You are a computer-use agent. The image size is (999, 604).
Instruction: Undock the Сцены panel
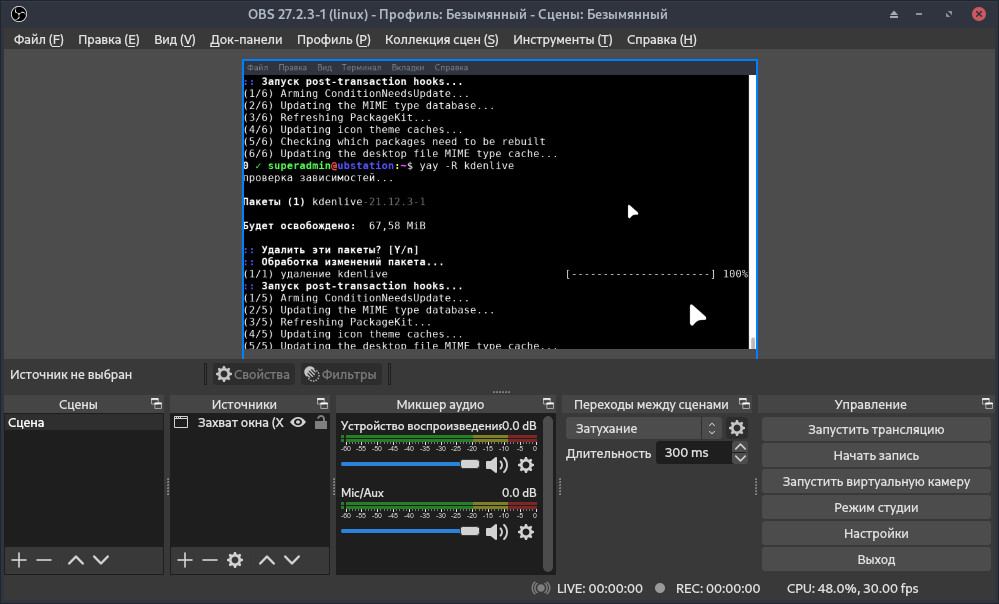coord(156,403)
